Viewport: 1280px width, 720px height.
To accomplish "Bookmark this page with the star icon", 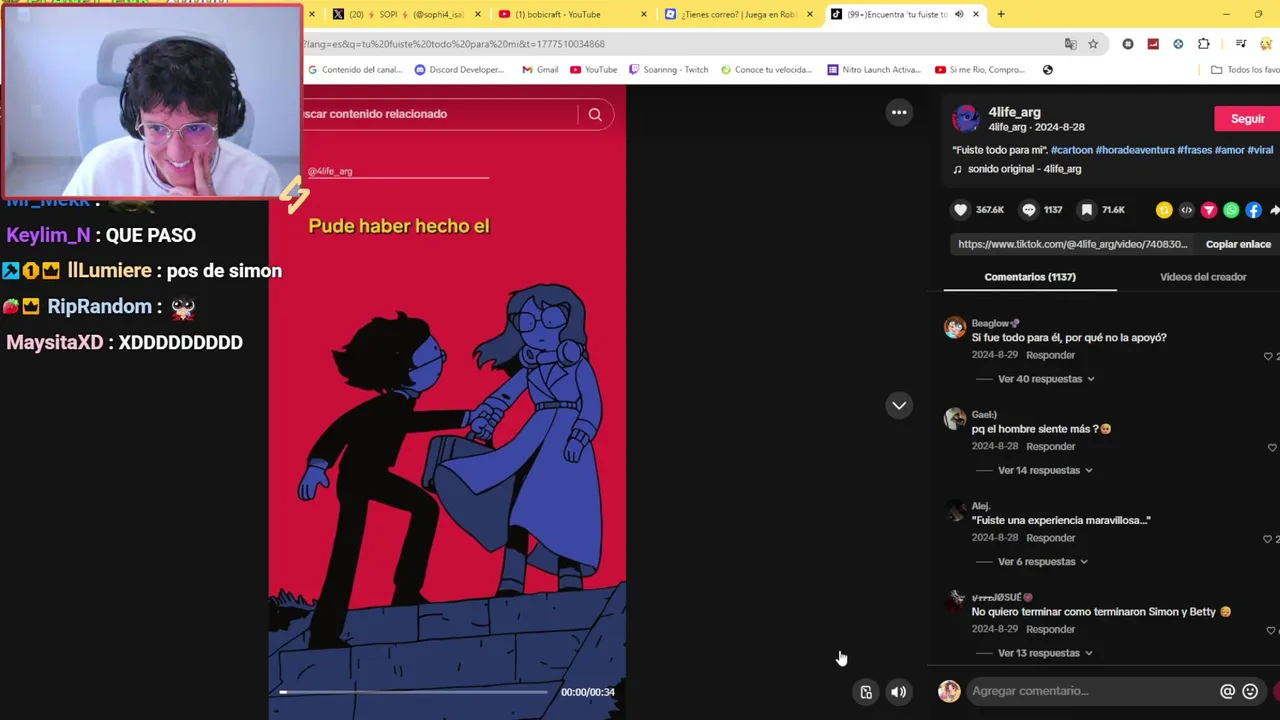I will pyautogui.click(x=1093, y=44).
